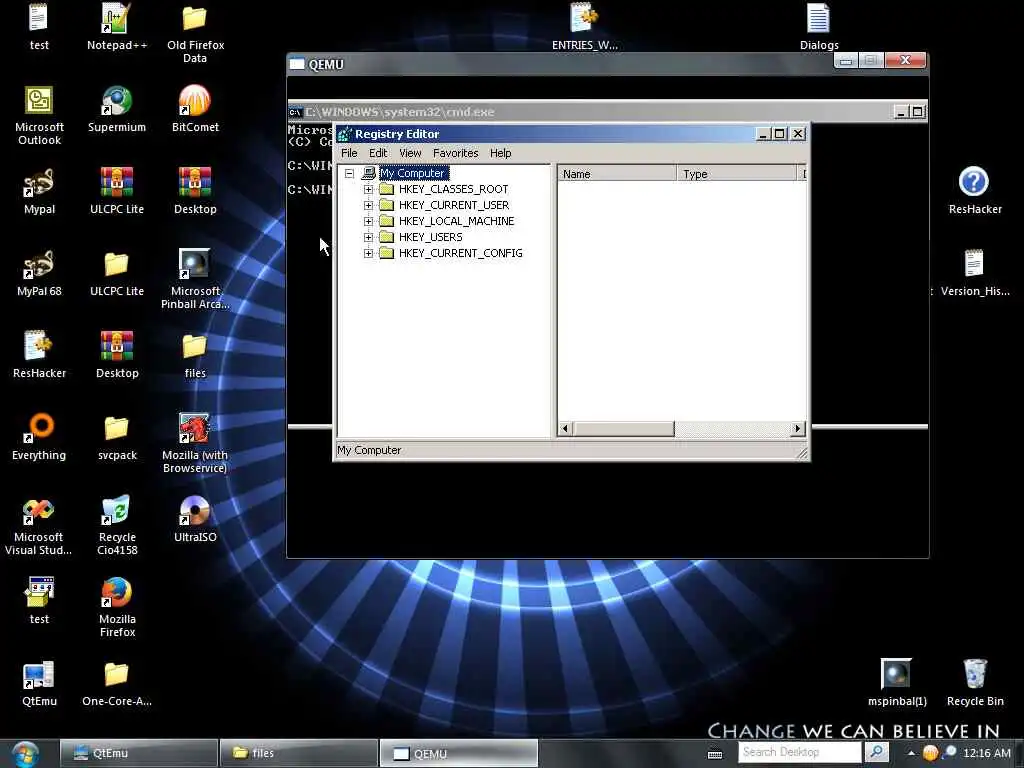Click the desktop search magnifier button
The image size is (1024, 768).
876,752
